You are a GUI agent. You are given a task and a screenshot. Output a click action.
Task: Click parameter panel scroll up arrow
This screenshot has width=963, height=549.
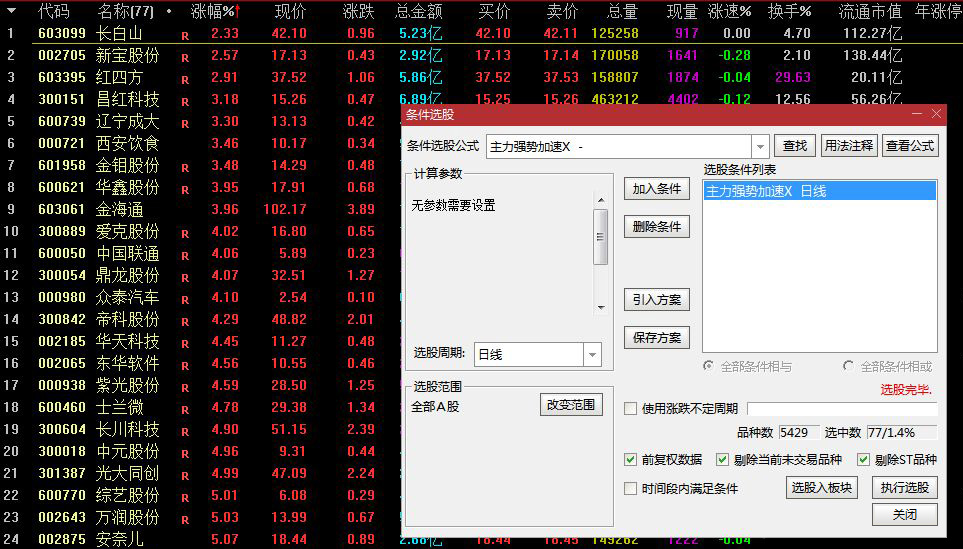(x=601, y=200)
